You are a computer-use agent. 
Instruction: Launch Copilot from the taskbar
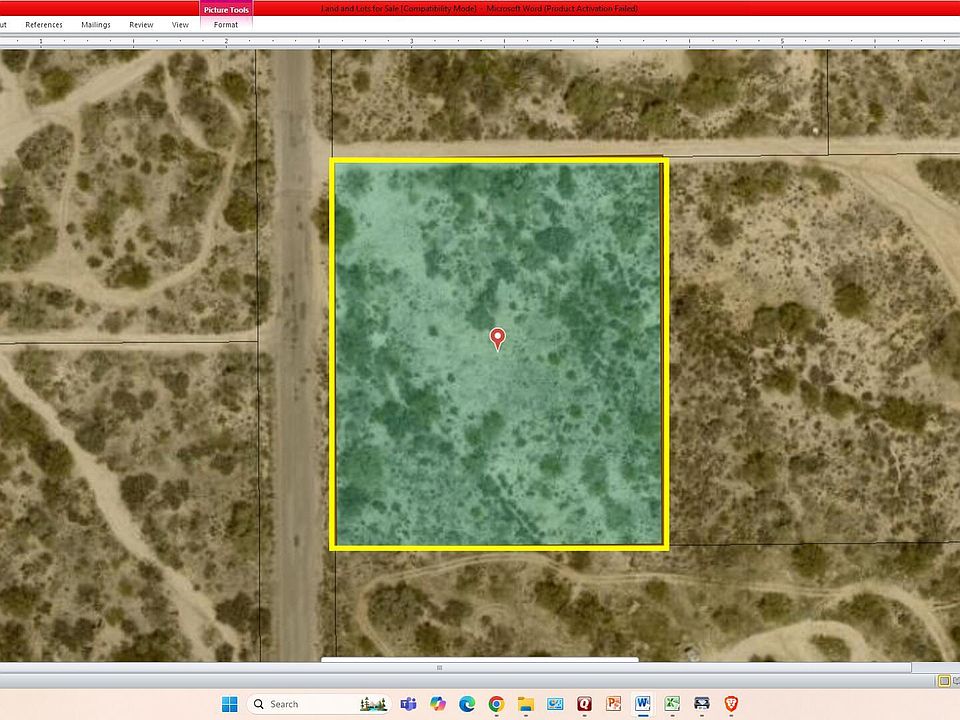437,704
